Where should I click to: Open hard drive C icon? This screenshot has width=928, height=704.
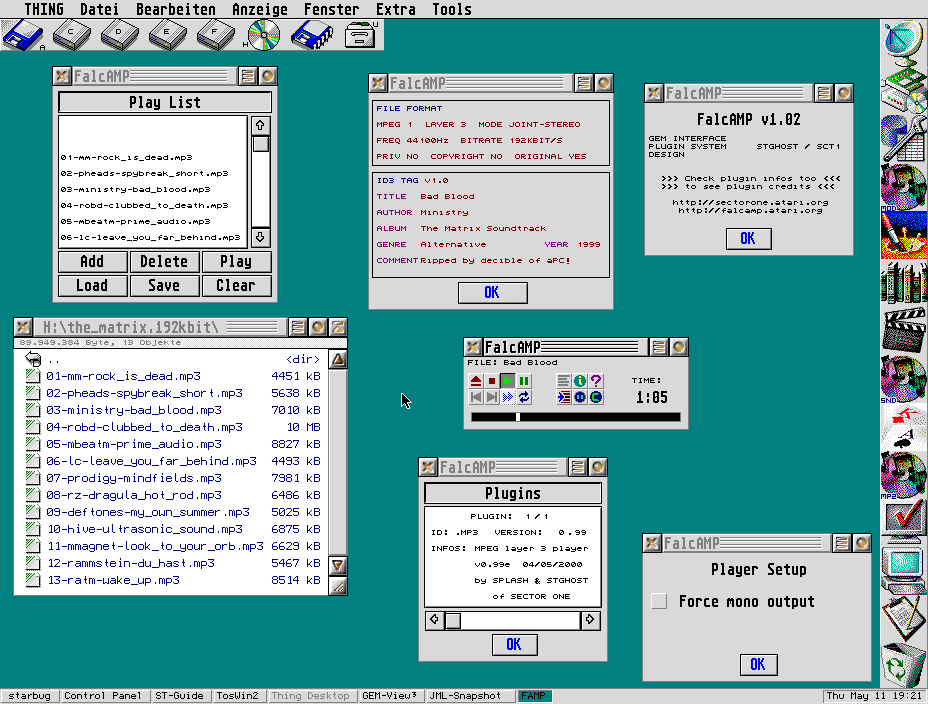coord(72,34)
